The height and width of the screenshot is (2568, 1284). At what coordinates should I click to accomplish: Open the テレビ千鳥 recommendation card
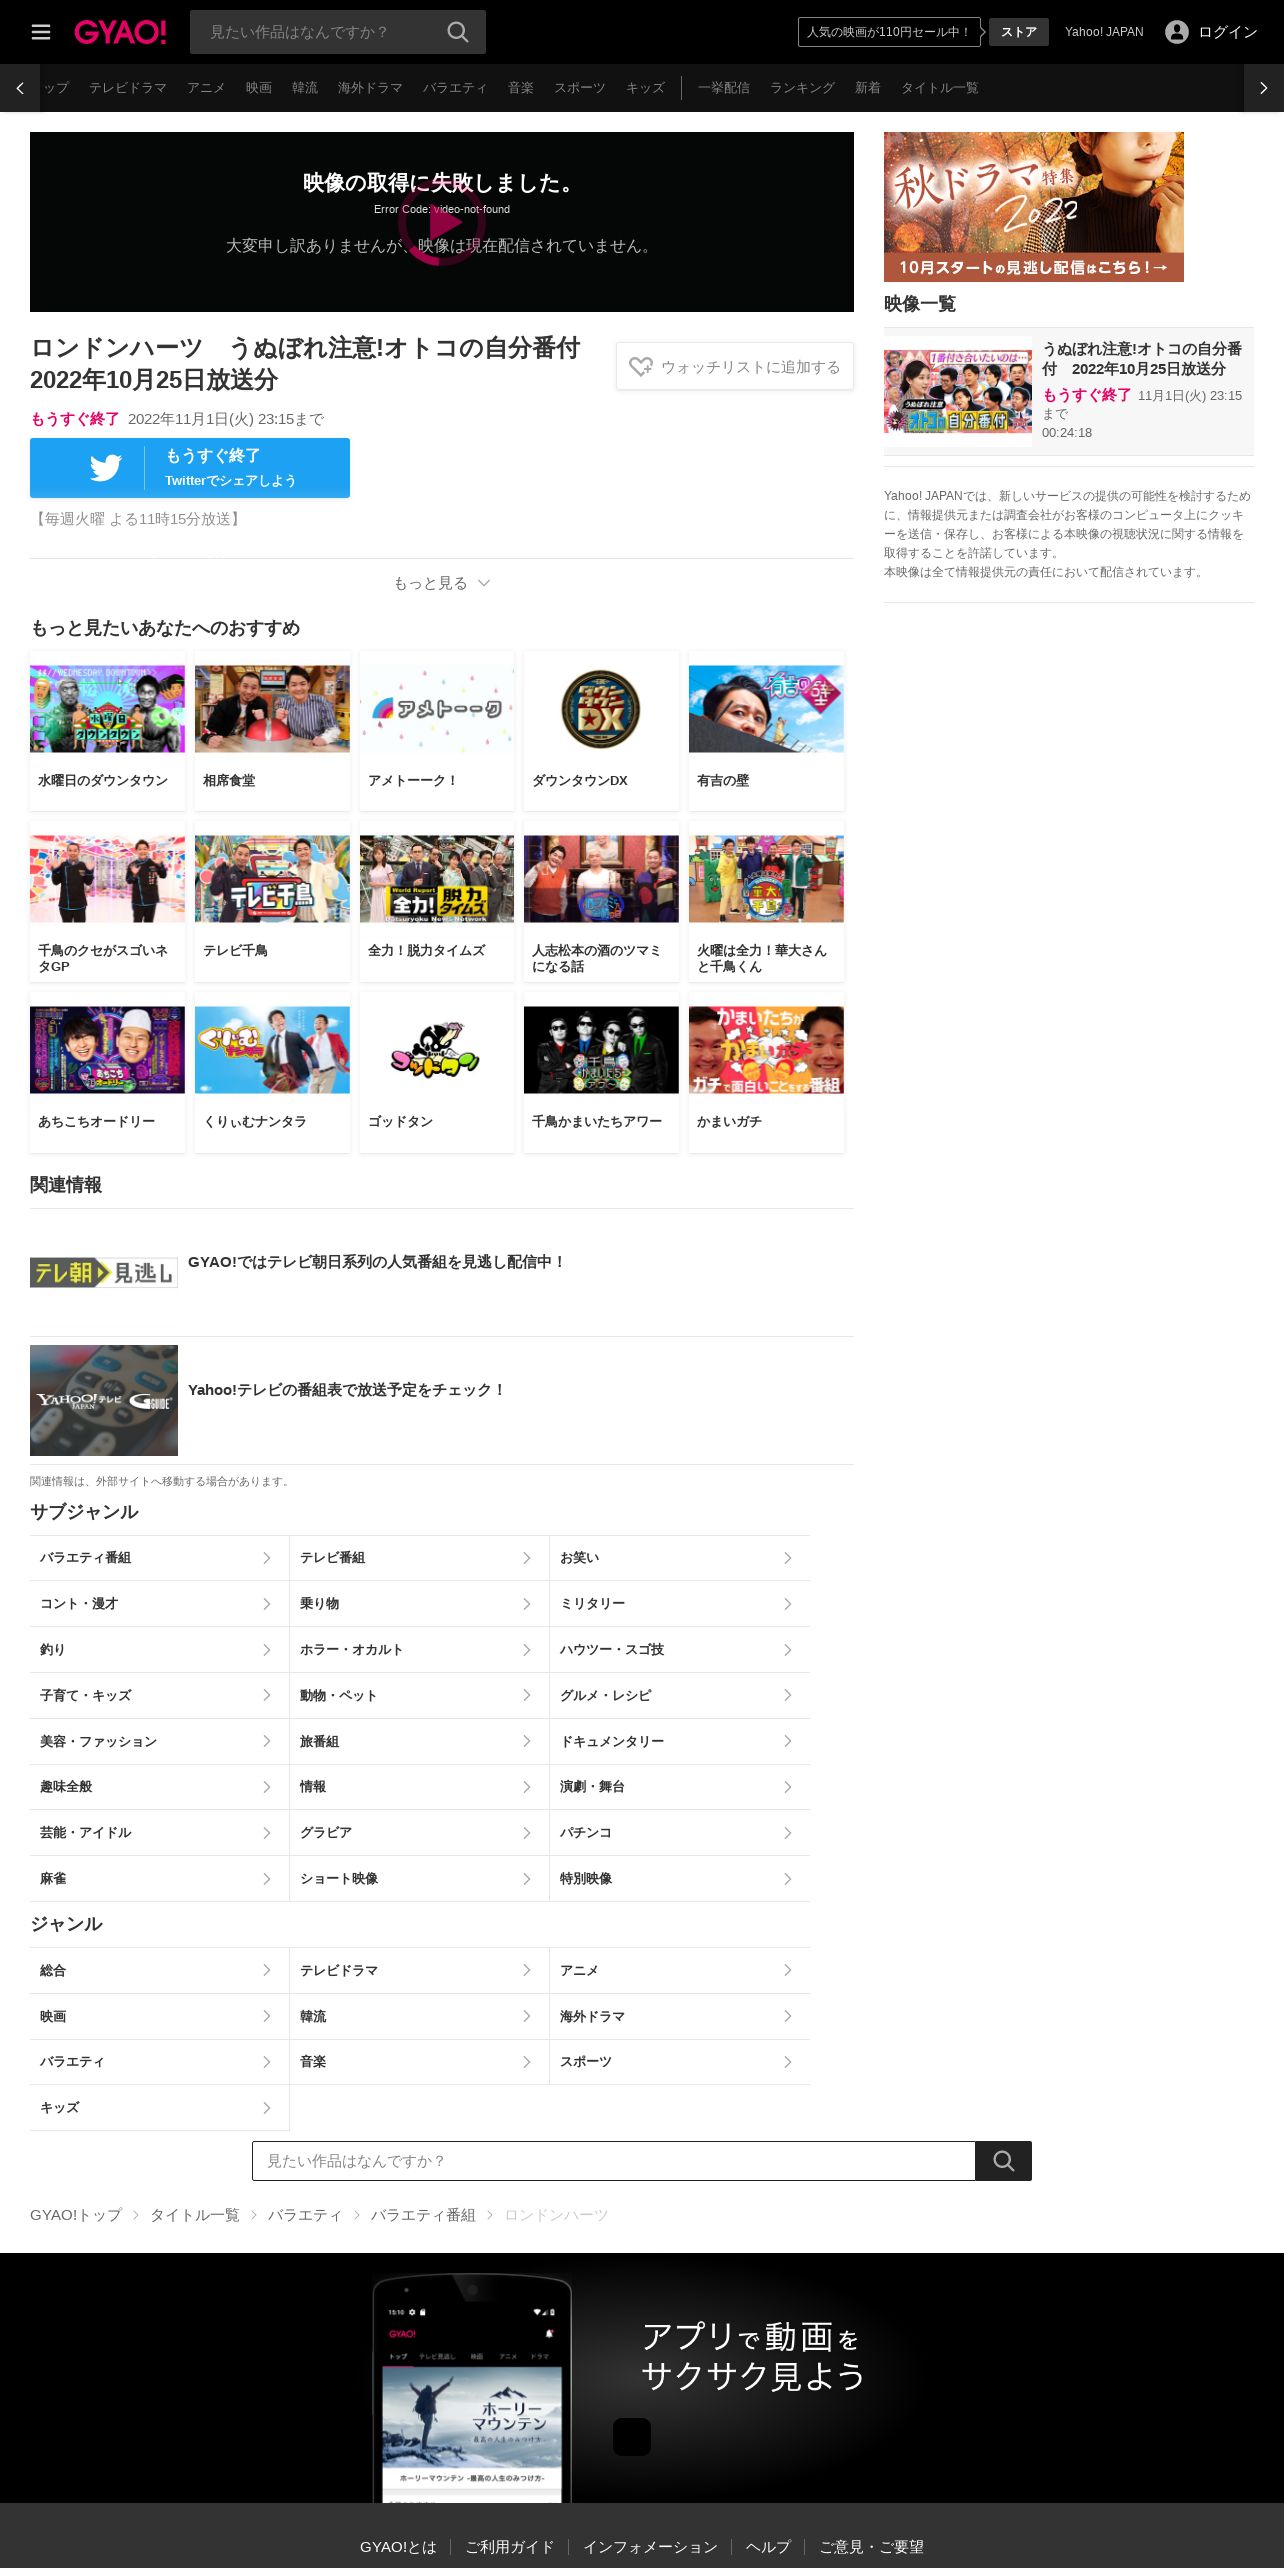click(272, 901)
